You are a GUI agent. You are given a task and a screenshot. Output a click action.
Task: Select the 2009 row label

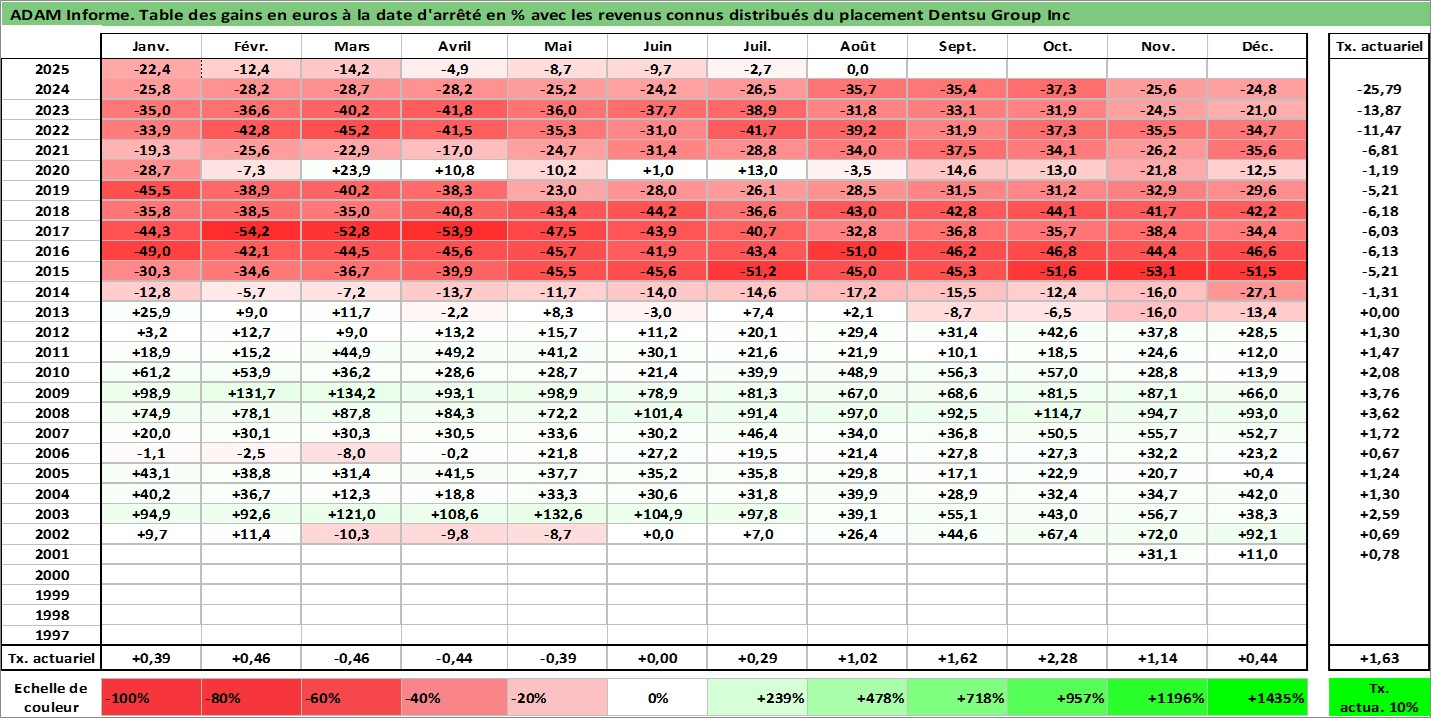pos(51,393)
